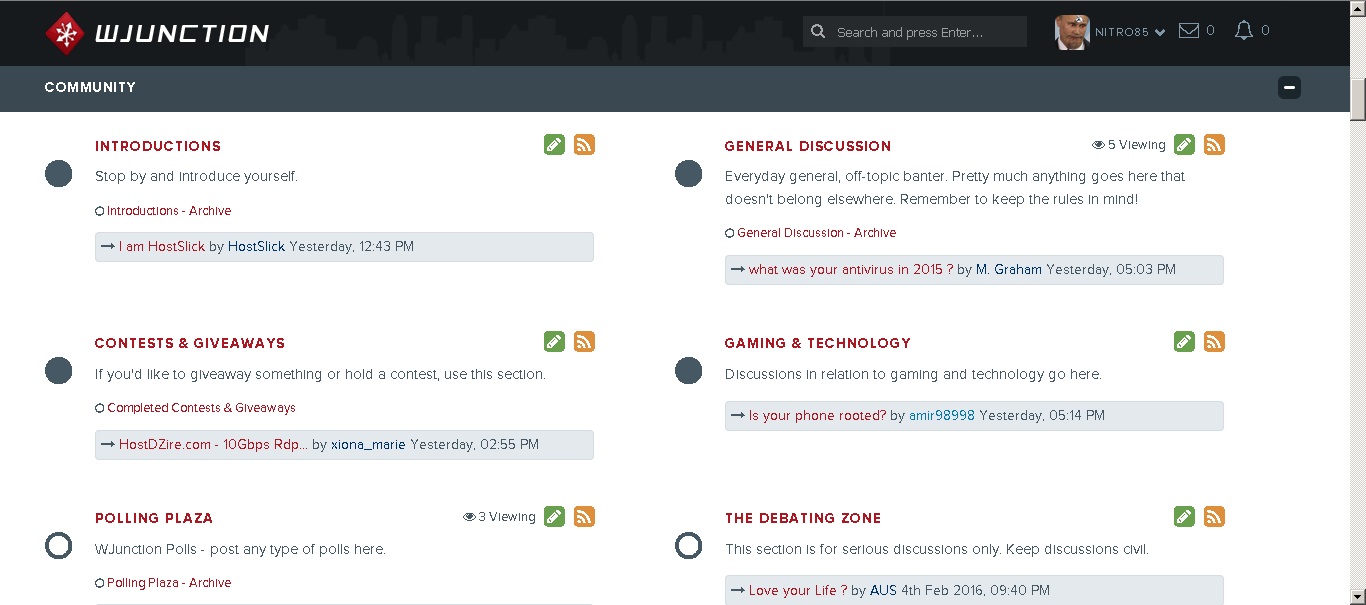Click green pencil icon for Contests & Giveaways

tap(554, 342)
